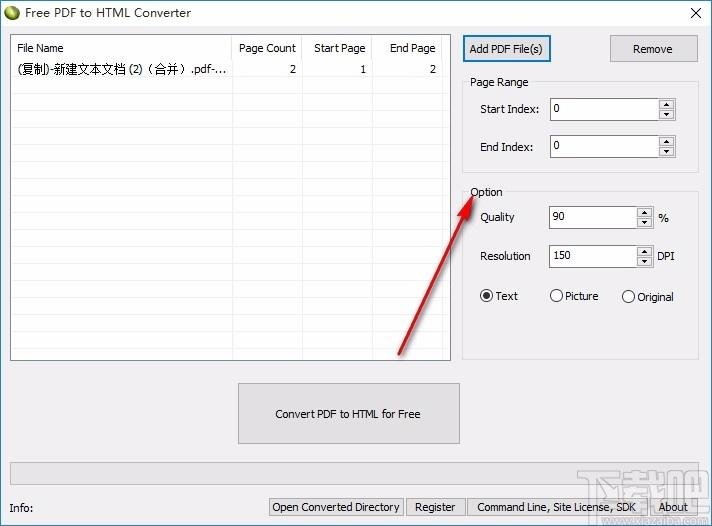Decrease Quality with down arrow

tap(644, 222)
